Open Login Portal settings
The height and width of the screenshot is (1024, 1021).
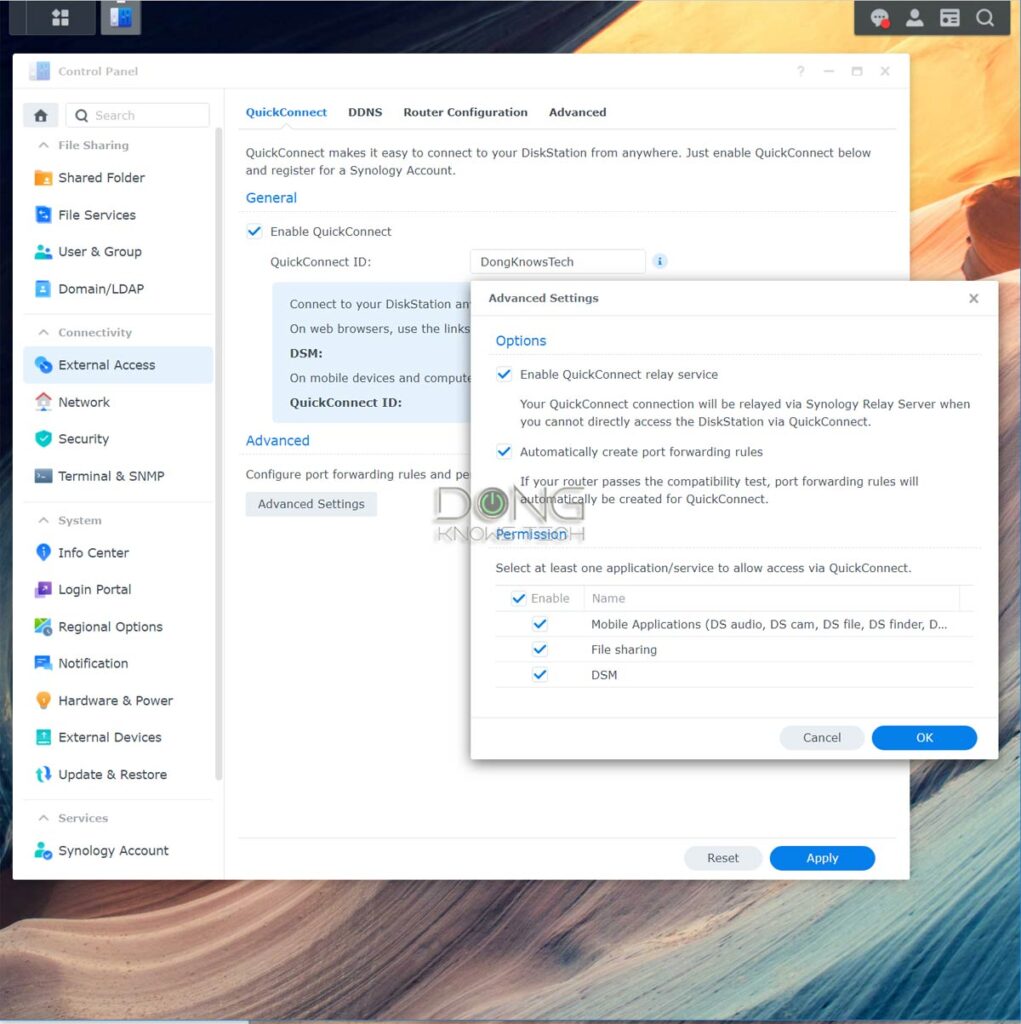coord(118,590)
